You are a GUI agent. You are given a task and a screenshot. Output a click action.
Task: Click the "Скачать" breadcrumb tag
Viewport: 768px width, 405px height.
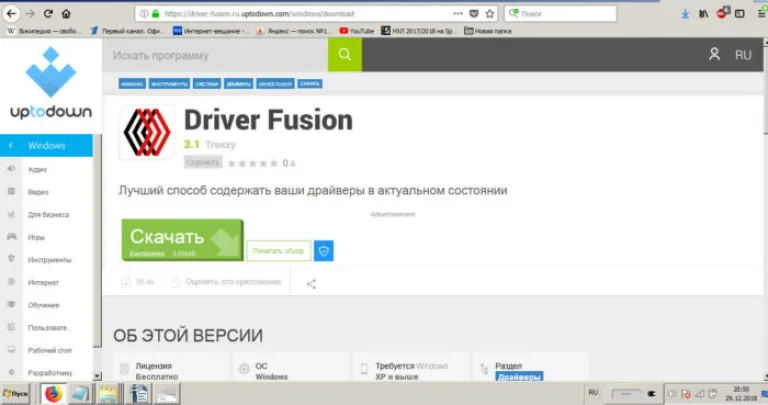tap(310, 84)
